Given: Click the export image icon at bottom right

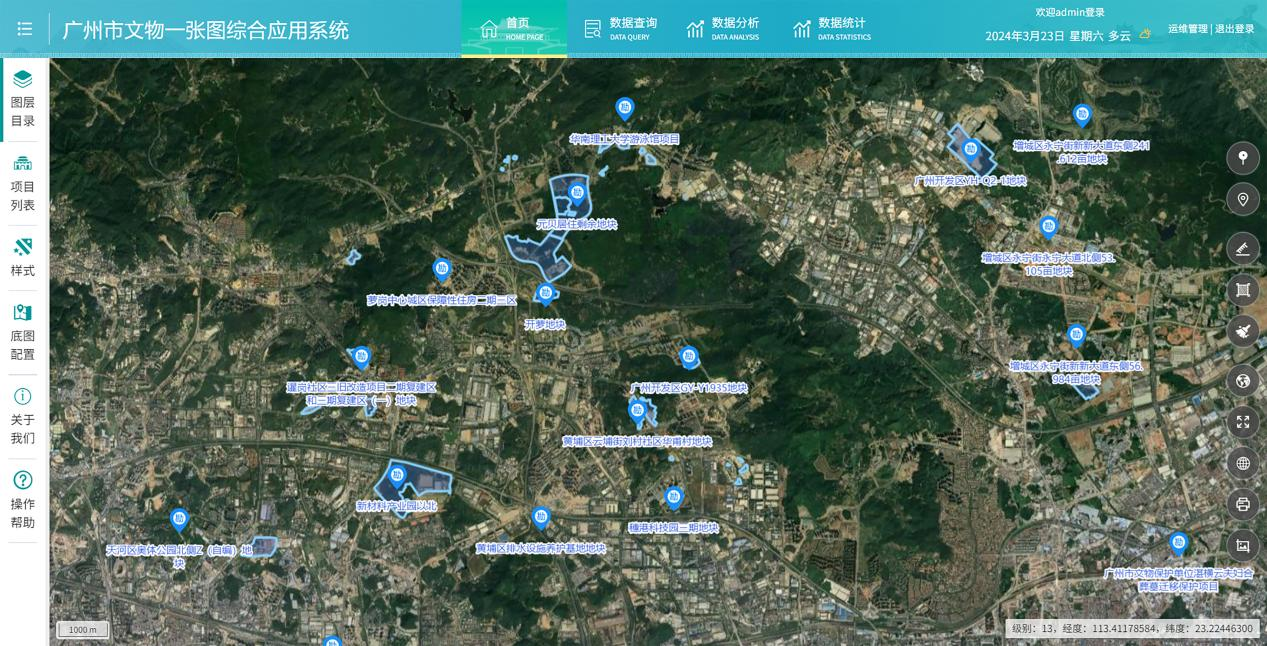Looking at the screenshot, I should pos(1243,545).
